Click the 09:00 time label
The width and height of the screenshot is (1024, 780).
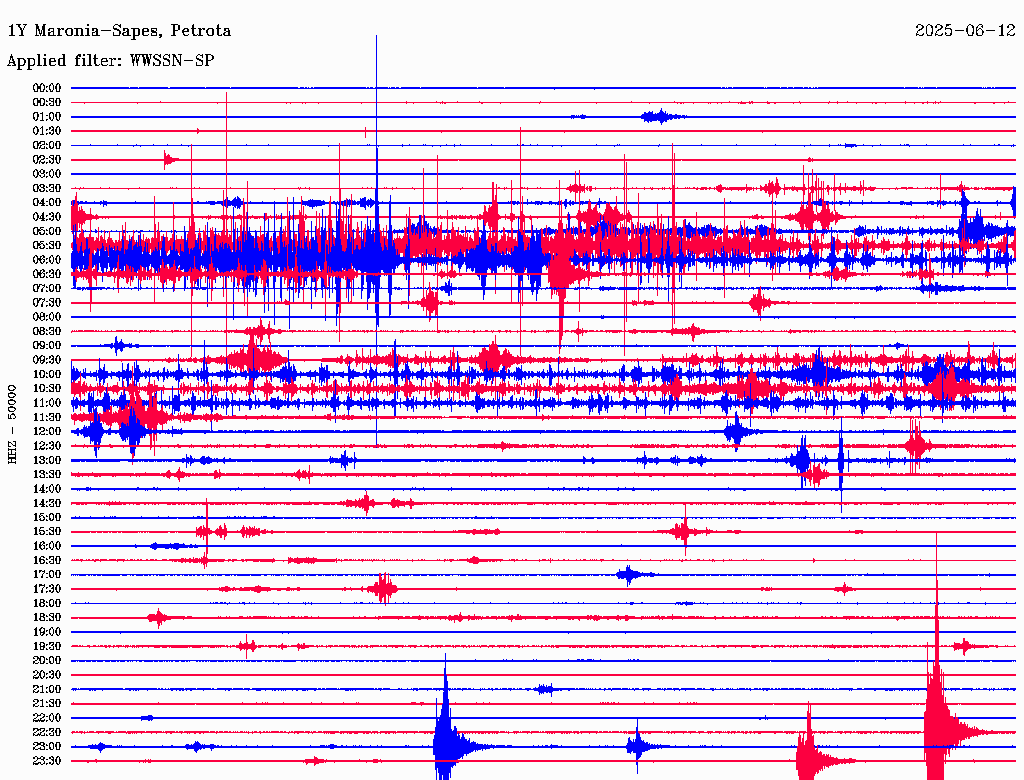(47, 346)
